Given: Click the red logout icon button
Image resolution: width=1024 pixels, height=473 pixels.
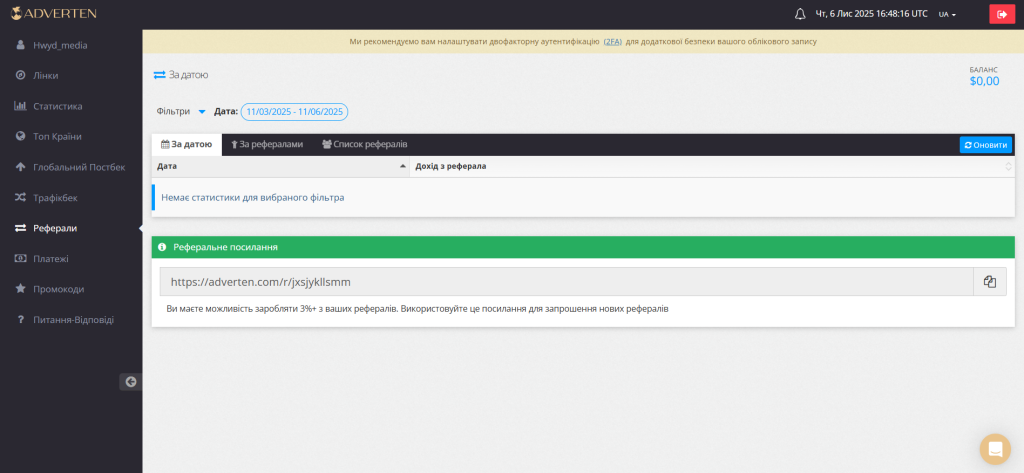Looking at the screenshot, I should 1000,14.
